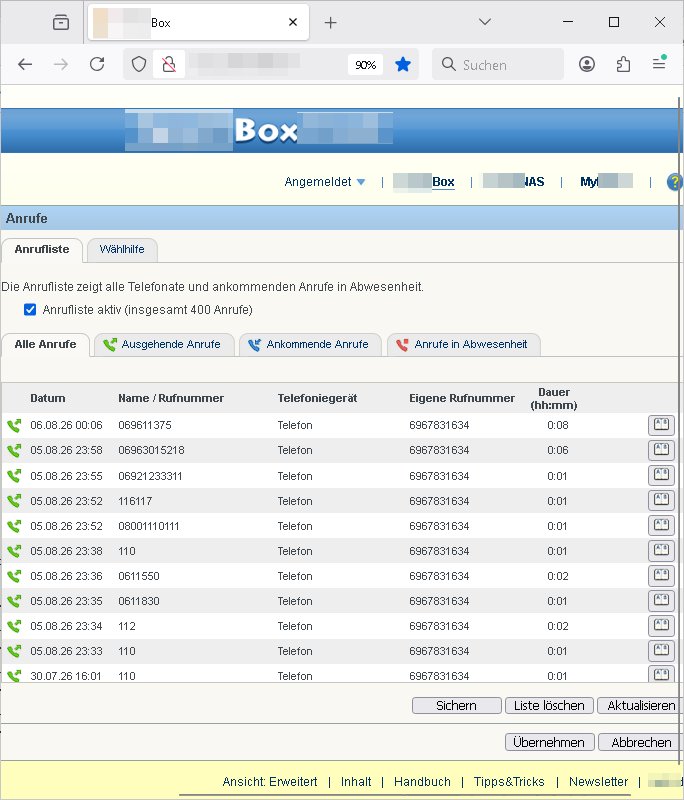684x800 pixels.
Task: Click the Name / Rufnummer column header
Action: (x=171, y=398)
